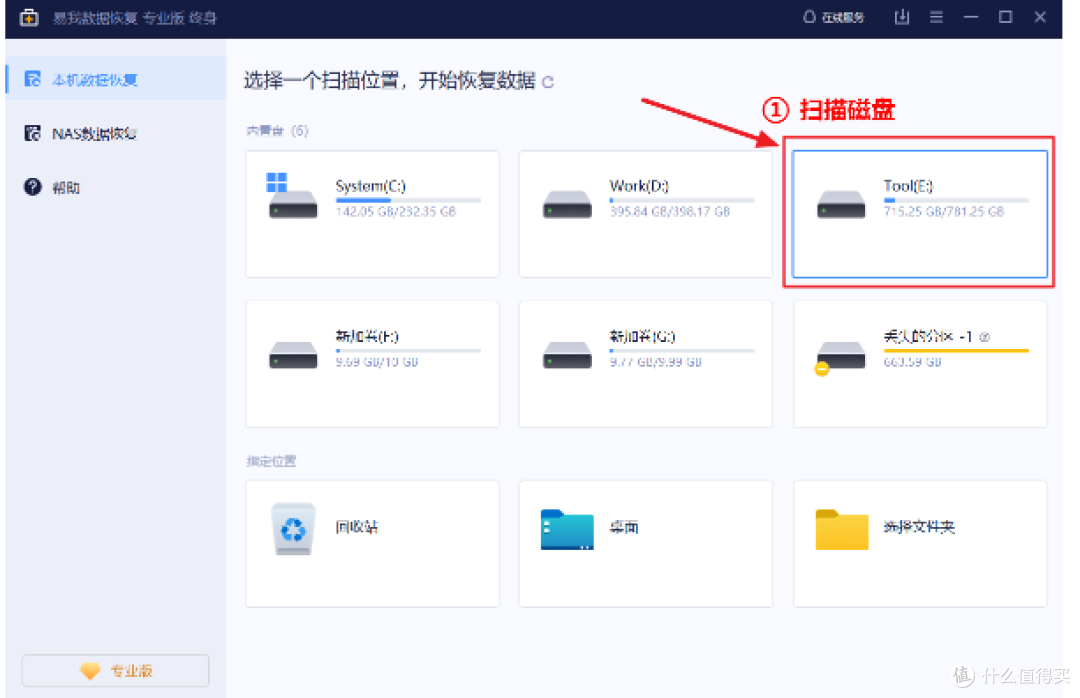The image size is (1080, 698).
Task: Click the yellow folder icon
Action: point(841,529)
